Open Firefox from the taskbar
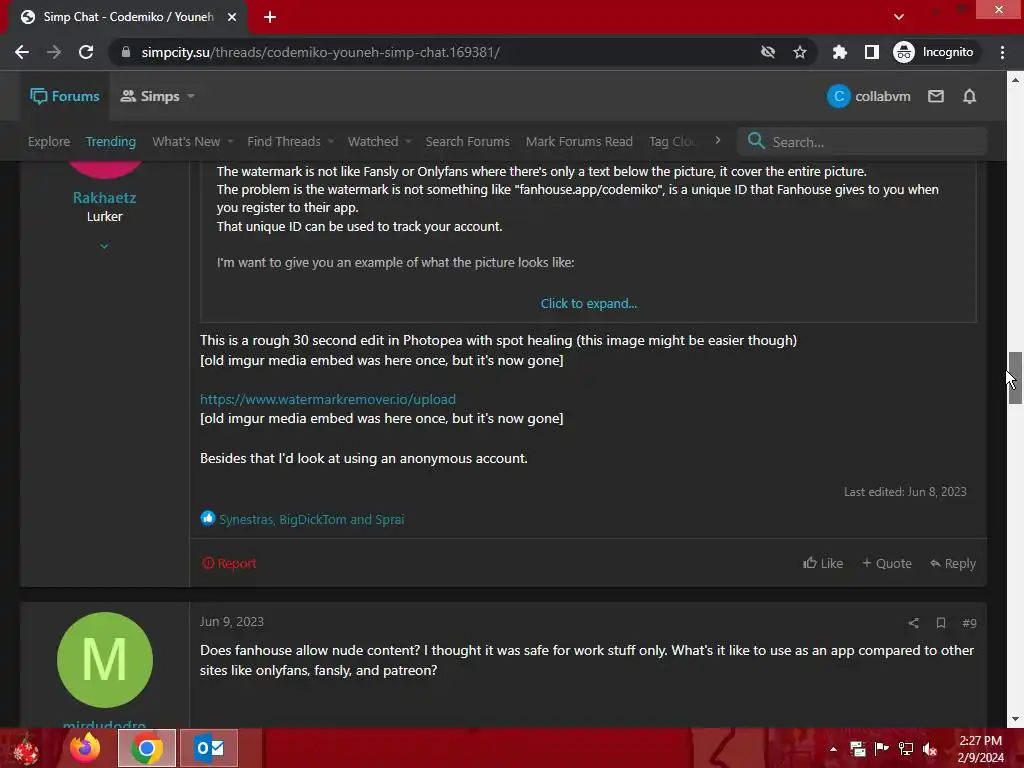The image size is (1024, 768). [86, 748]
